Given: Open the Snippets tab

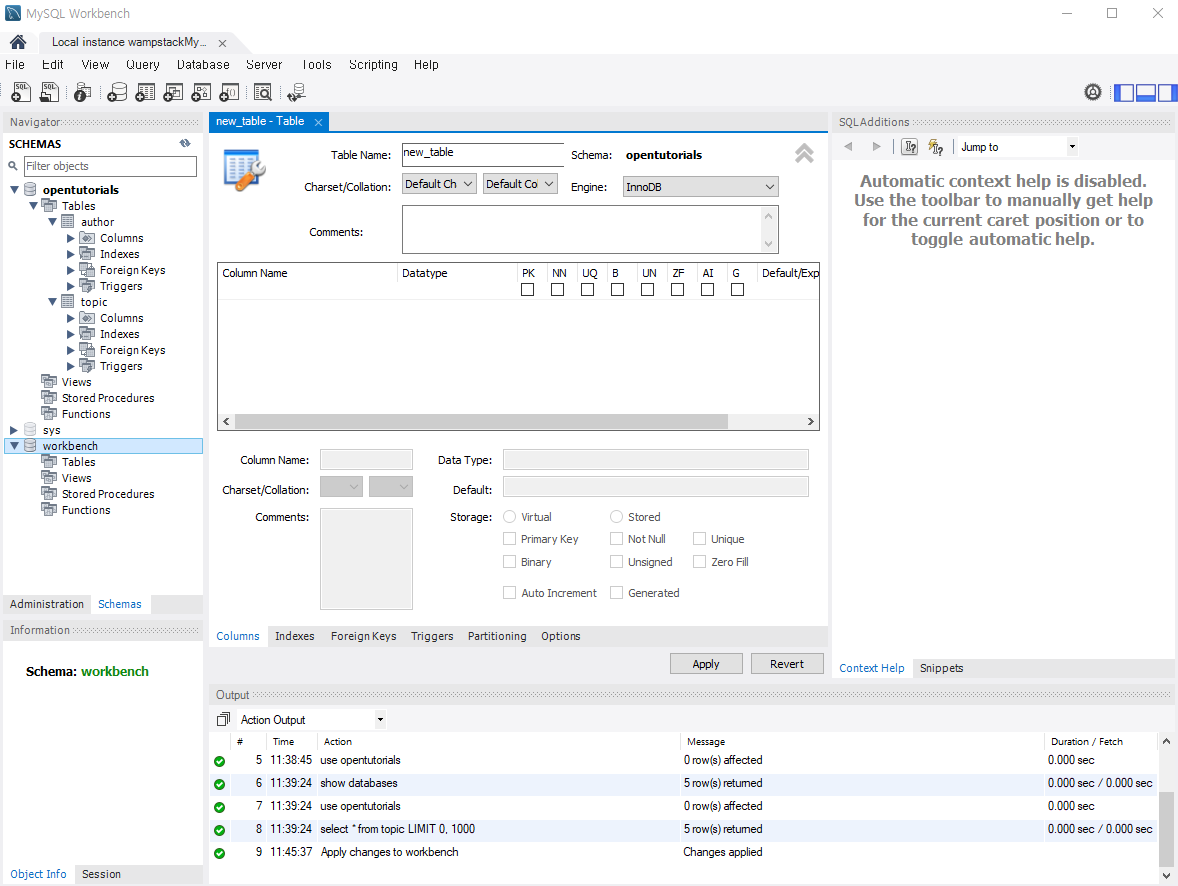Looking at the screenshot, I should (941, 668).
